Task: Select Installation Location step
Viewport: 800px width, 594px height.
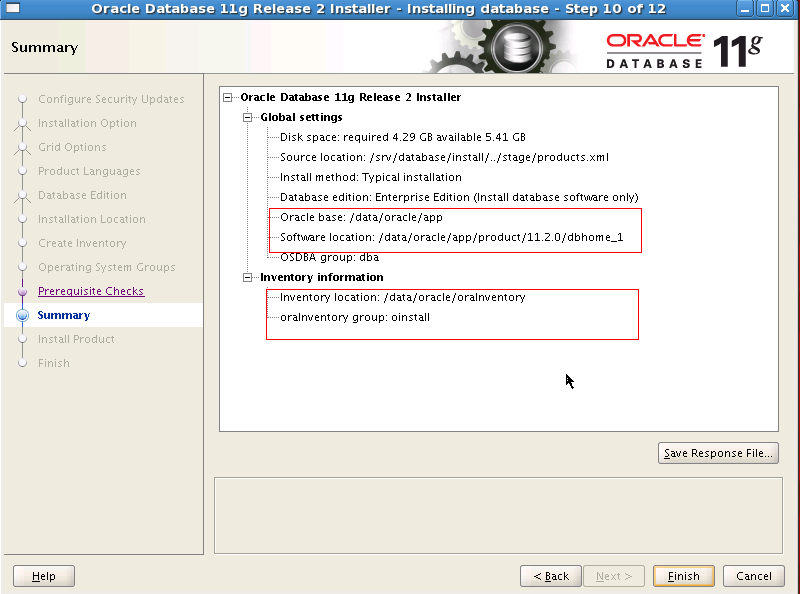Action: [92, 219]
